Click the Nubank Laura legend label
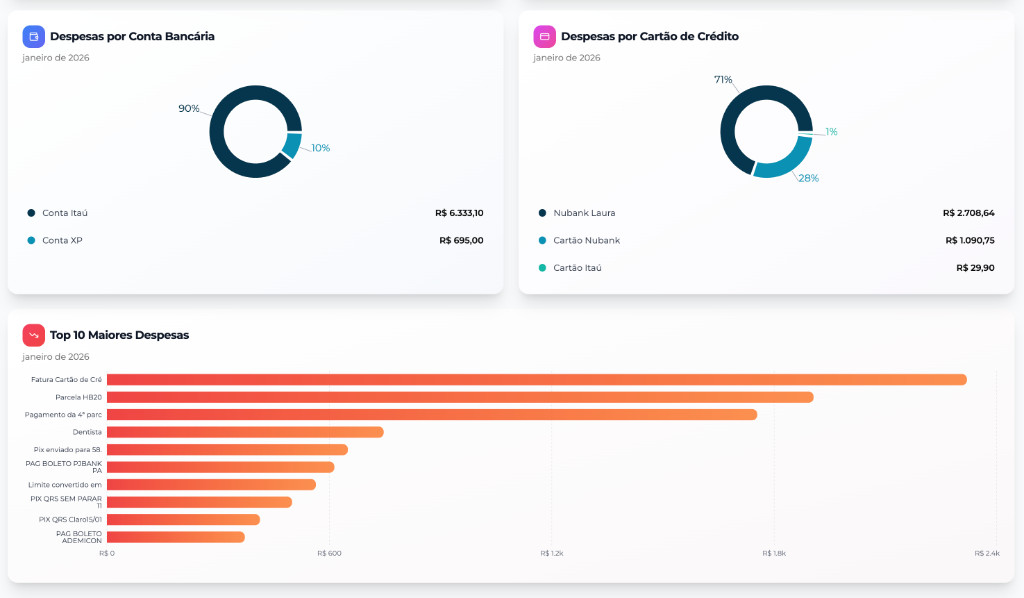Screen dimensions: 1024x598 tap(584, 213)
